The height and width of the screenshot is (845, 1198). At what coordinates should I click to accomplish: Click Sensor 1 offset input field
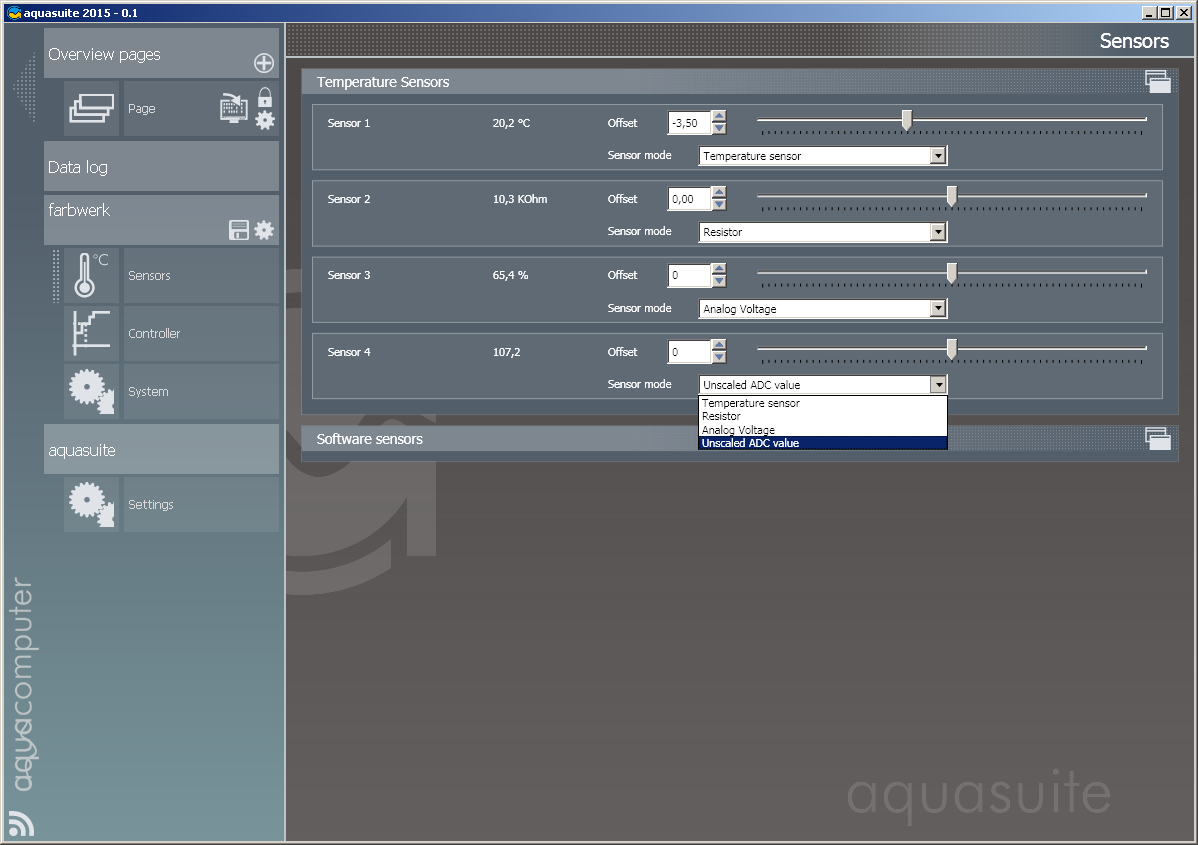pos(689,123)
